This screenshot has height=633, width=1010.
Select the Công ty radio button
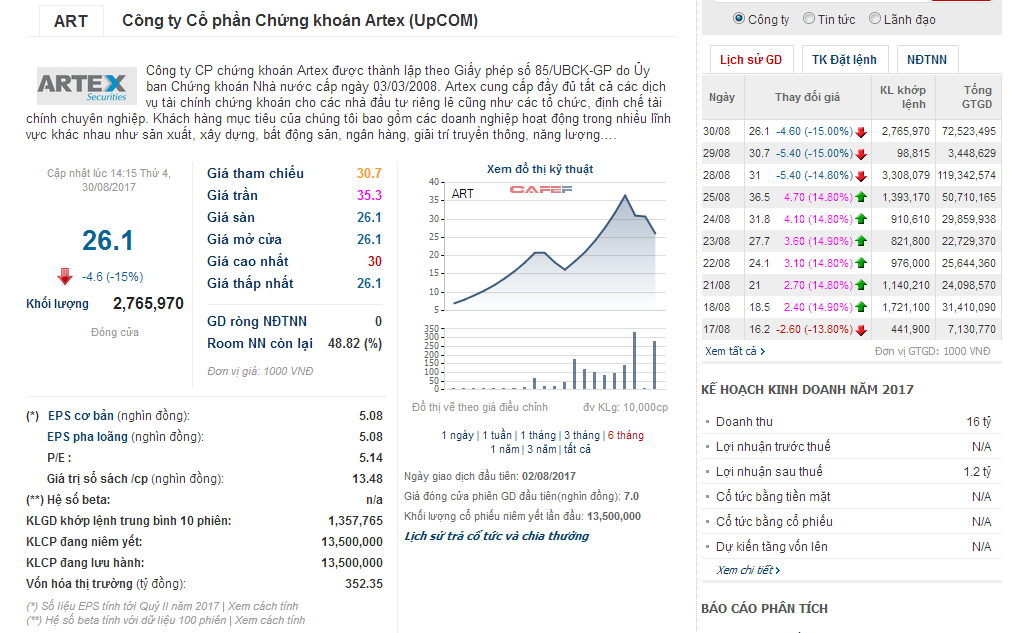point(739,19)
